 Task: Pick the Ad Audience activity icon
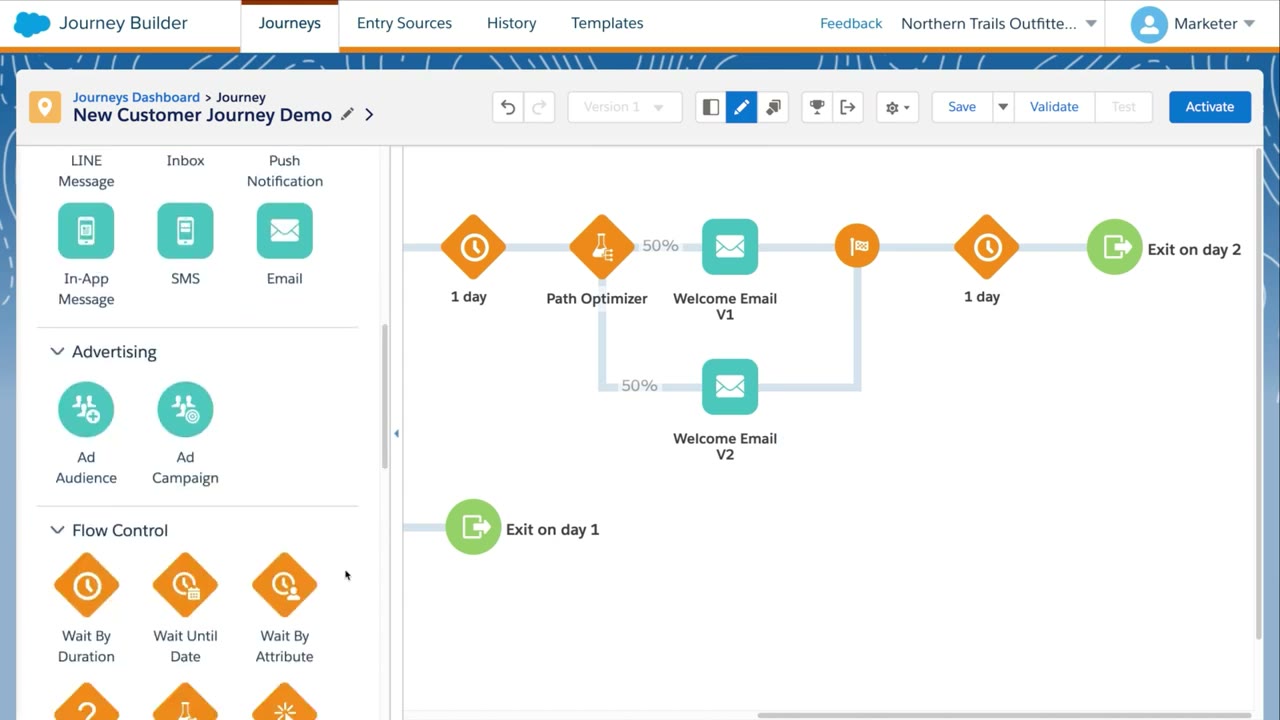click(86, 409)
